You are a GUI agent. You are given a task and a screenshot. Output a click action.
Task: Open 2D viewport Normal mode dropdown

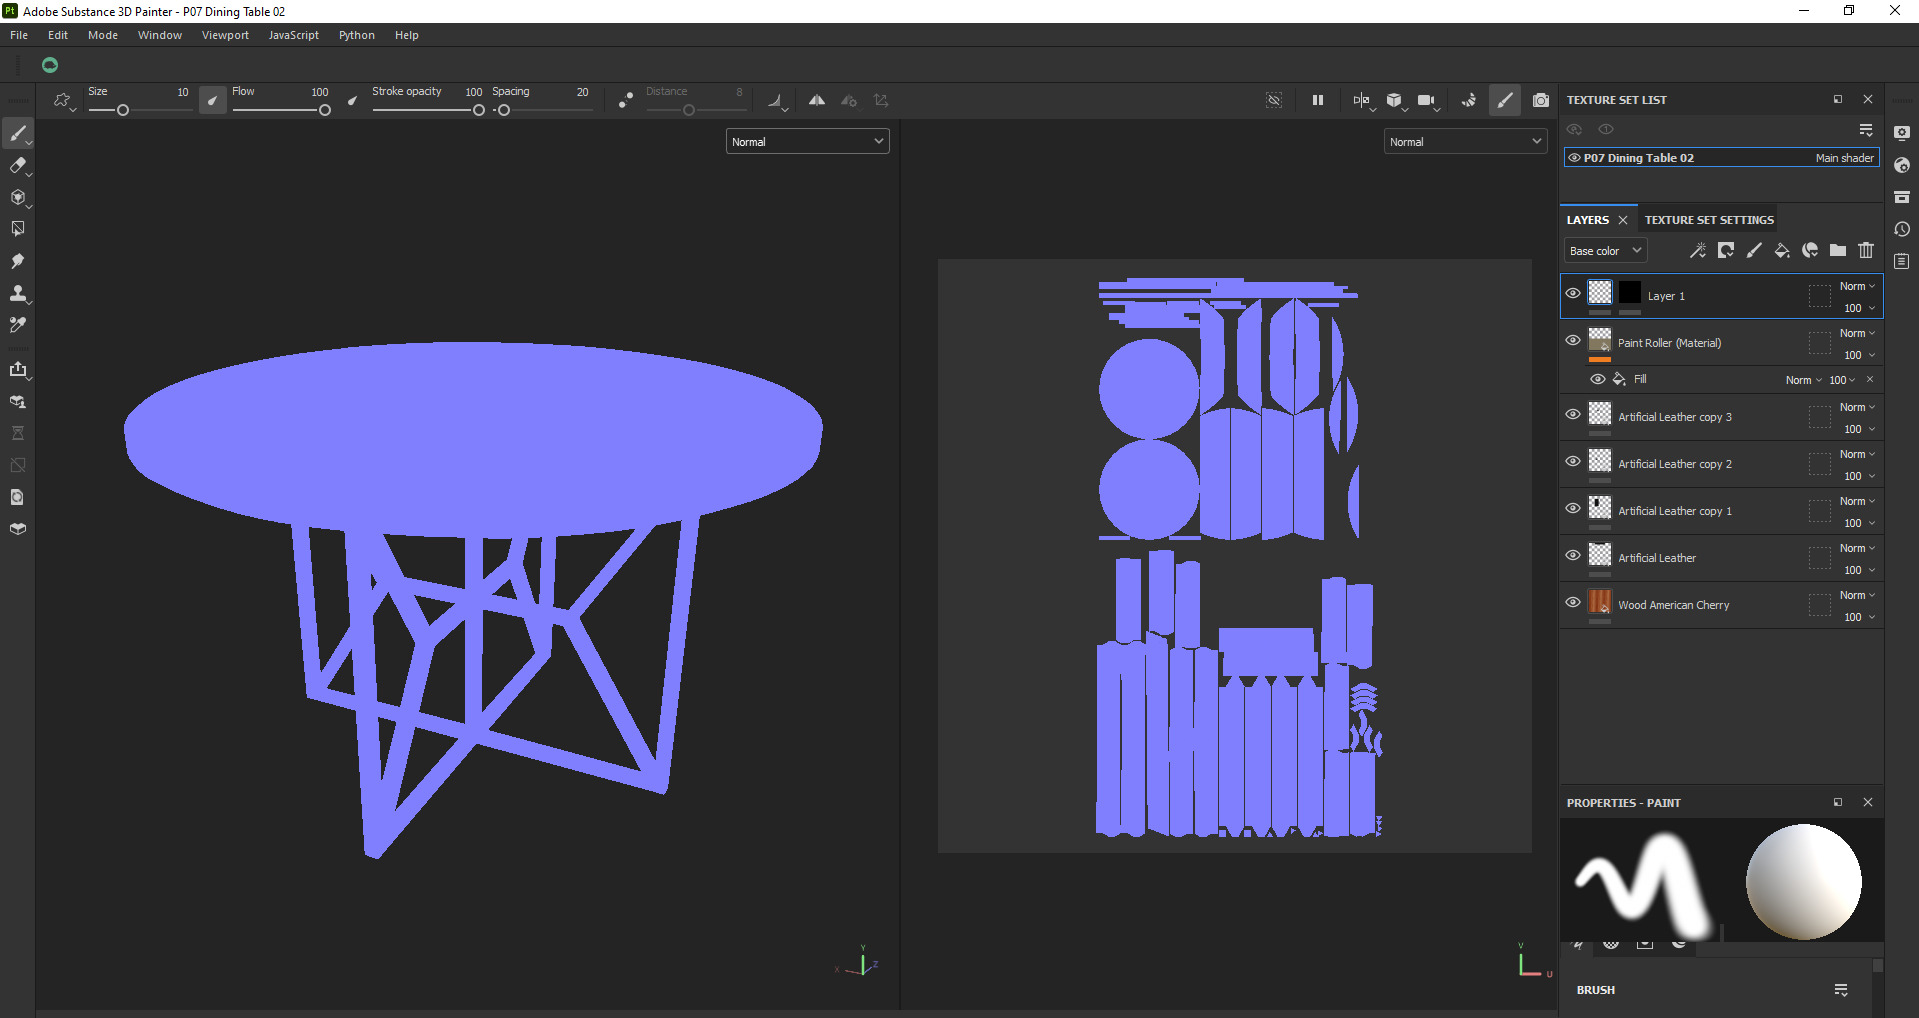(x=1465, y=142)
